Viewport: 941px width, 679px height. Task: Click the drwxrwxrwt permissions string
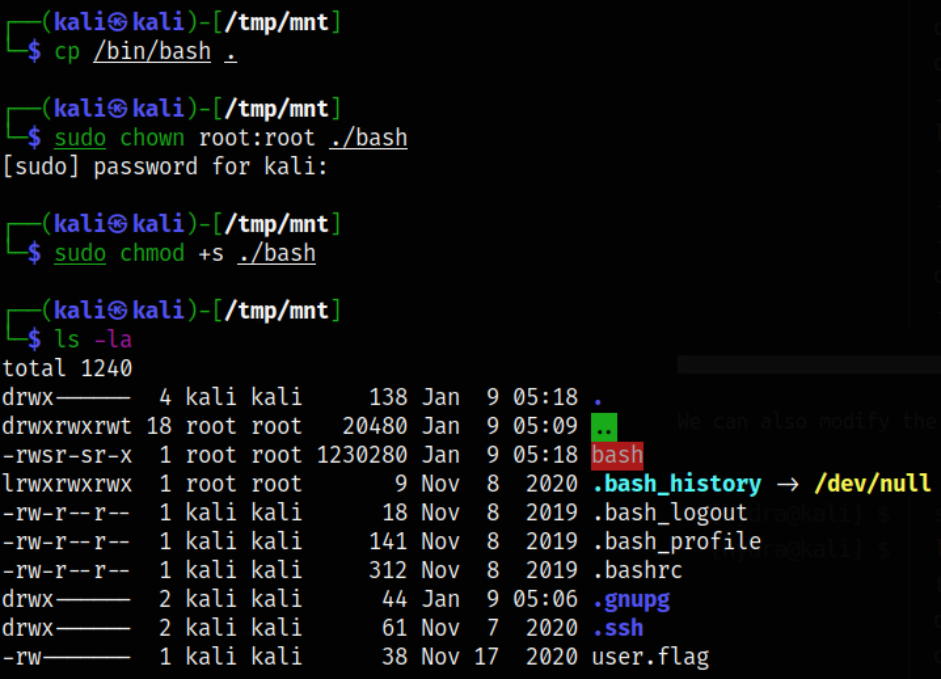click(67, 426)
